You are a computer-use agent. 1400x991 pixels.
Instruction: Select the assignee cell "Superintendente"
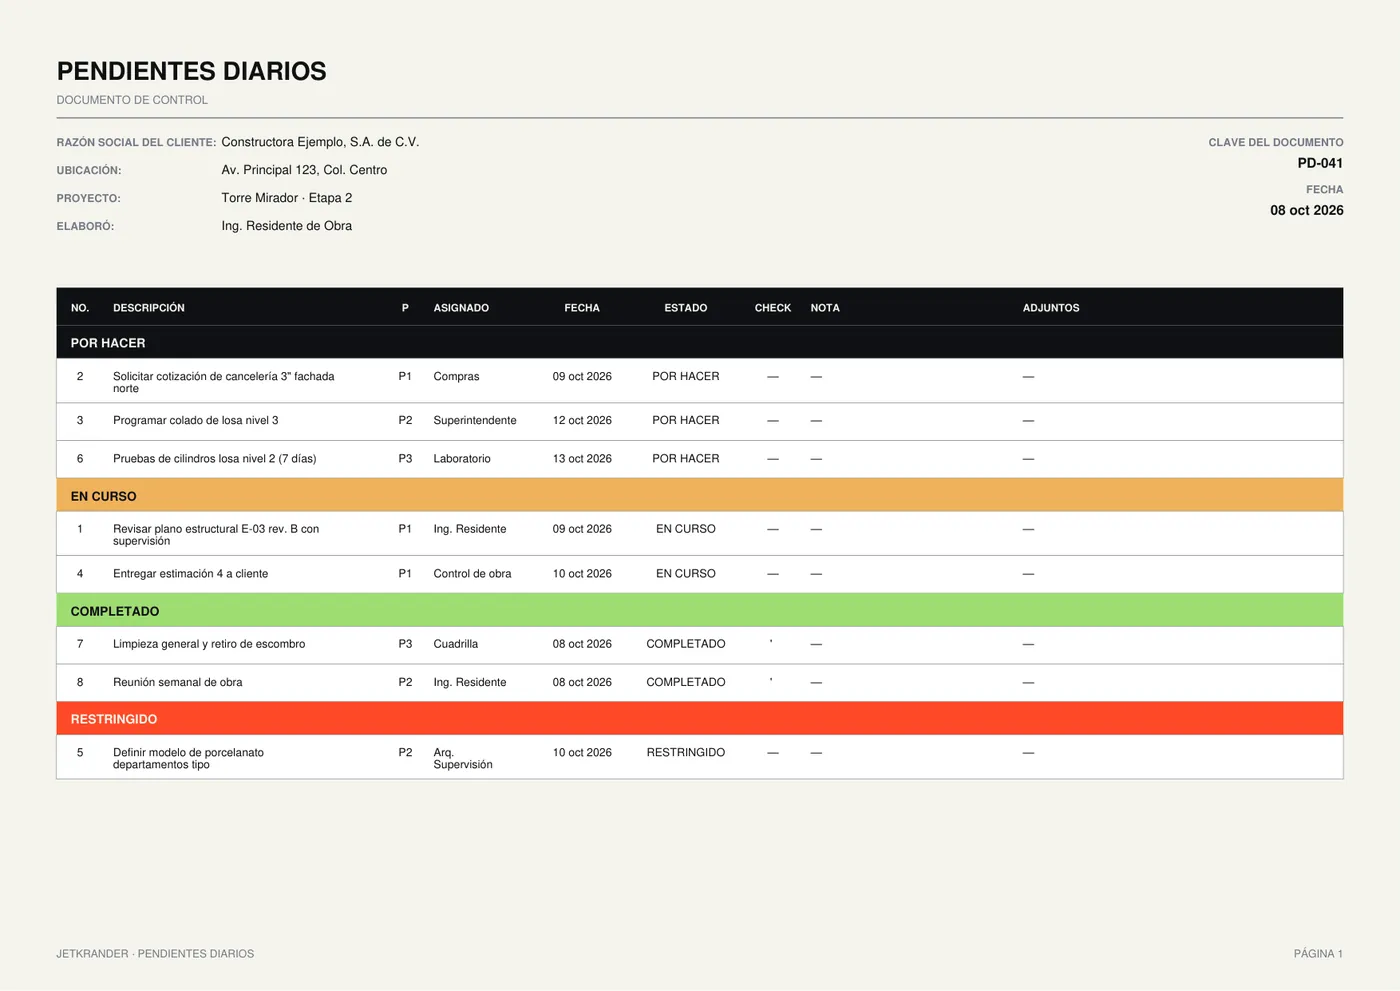475,421
